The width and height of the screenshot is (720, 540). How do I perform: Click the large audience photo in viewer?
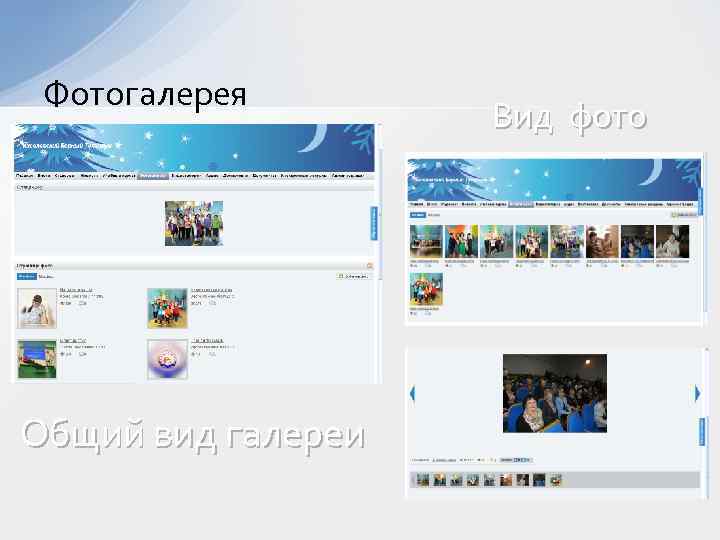pyautogui.click(x=555, y=393)
